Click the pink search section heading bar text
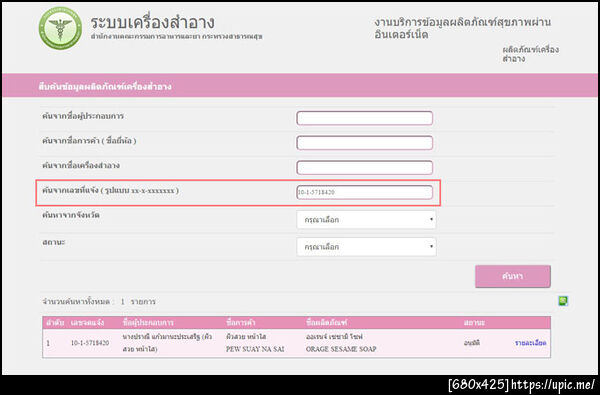The width and height of the screenshot is (600, 395). pyautogui.click(x=104, y=87)
